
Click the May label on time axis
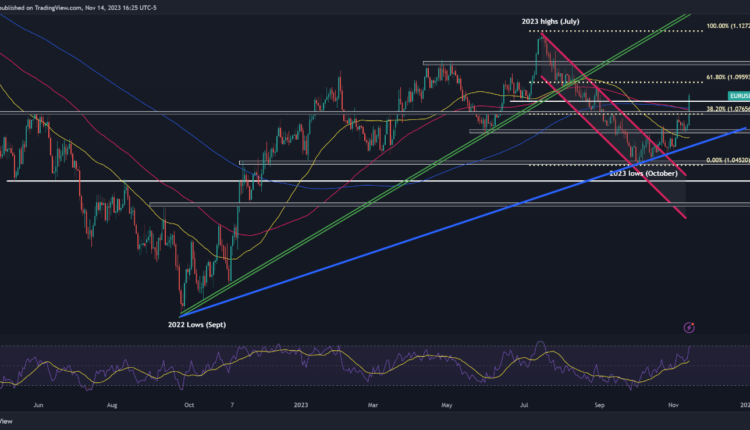coord(446,407)
